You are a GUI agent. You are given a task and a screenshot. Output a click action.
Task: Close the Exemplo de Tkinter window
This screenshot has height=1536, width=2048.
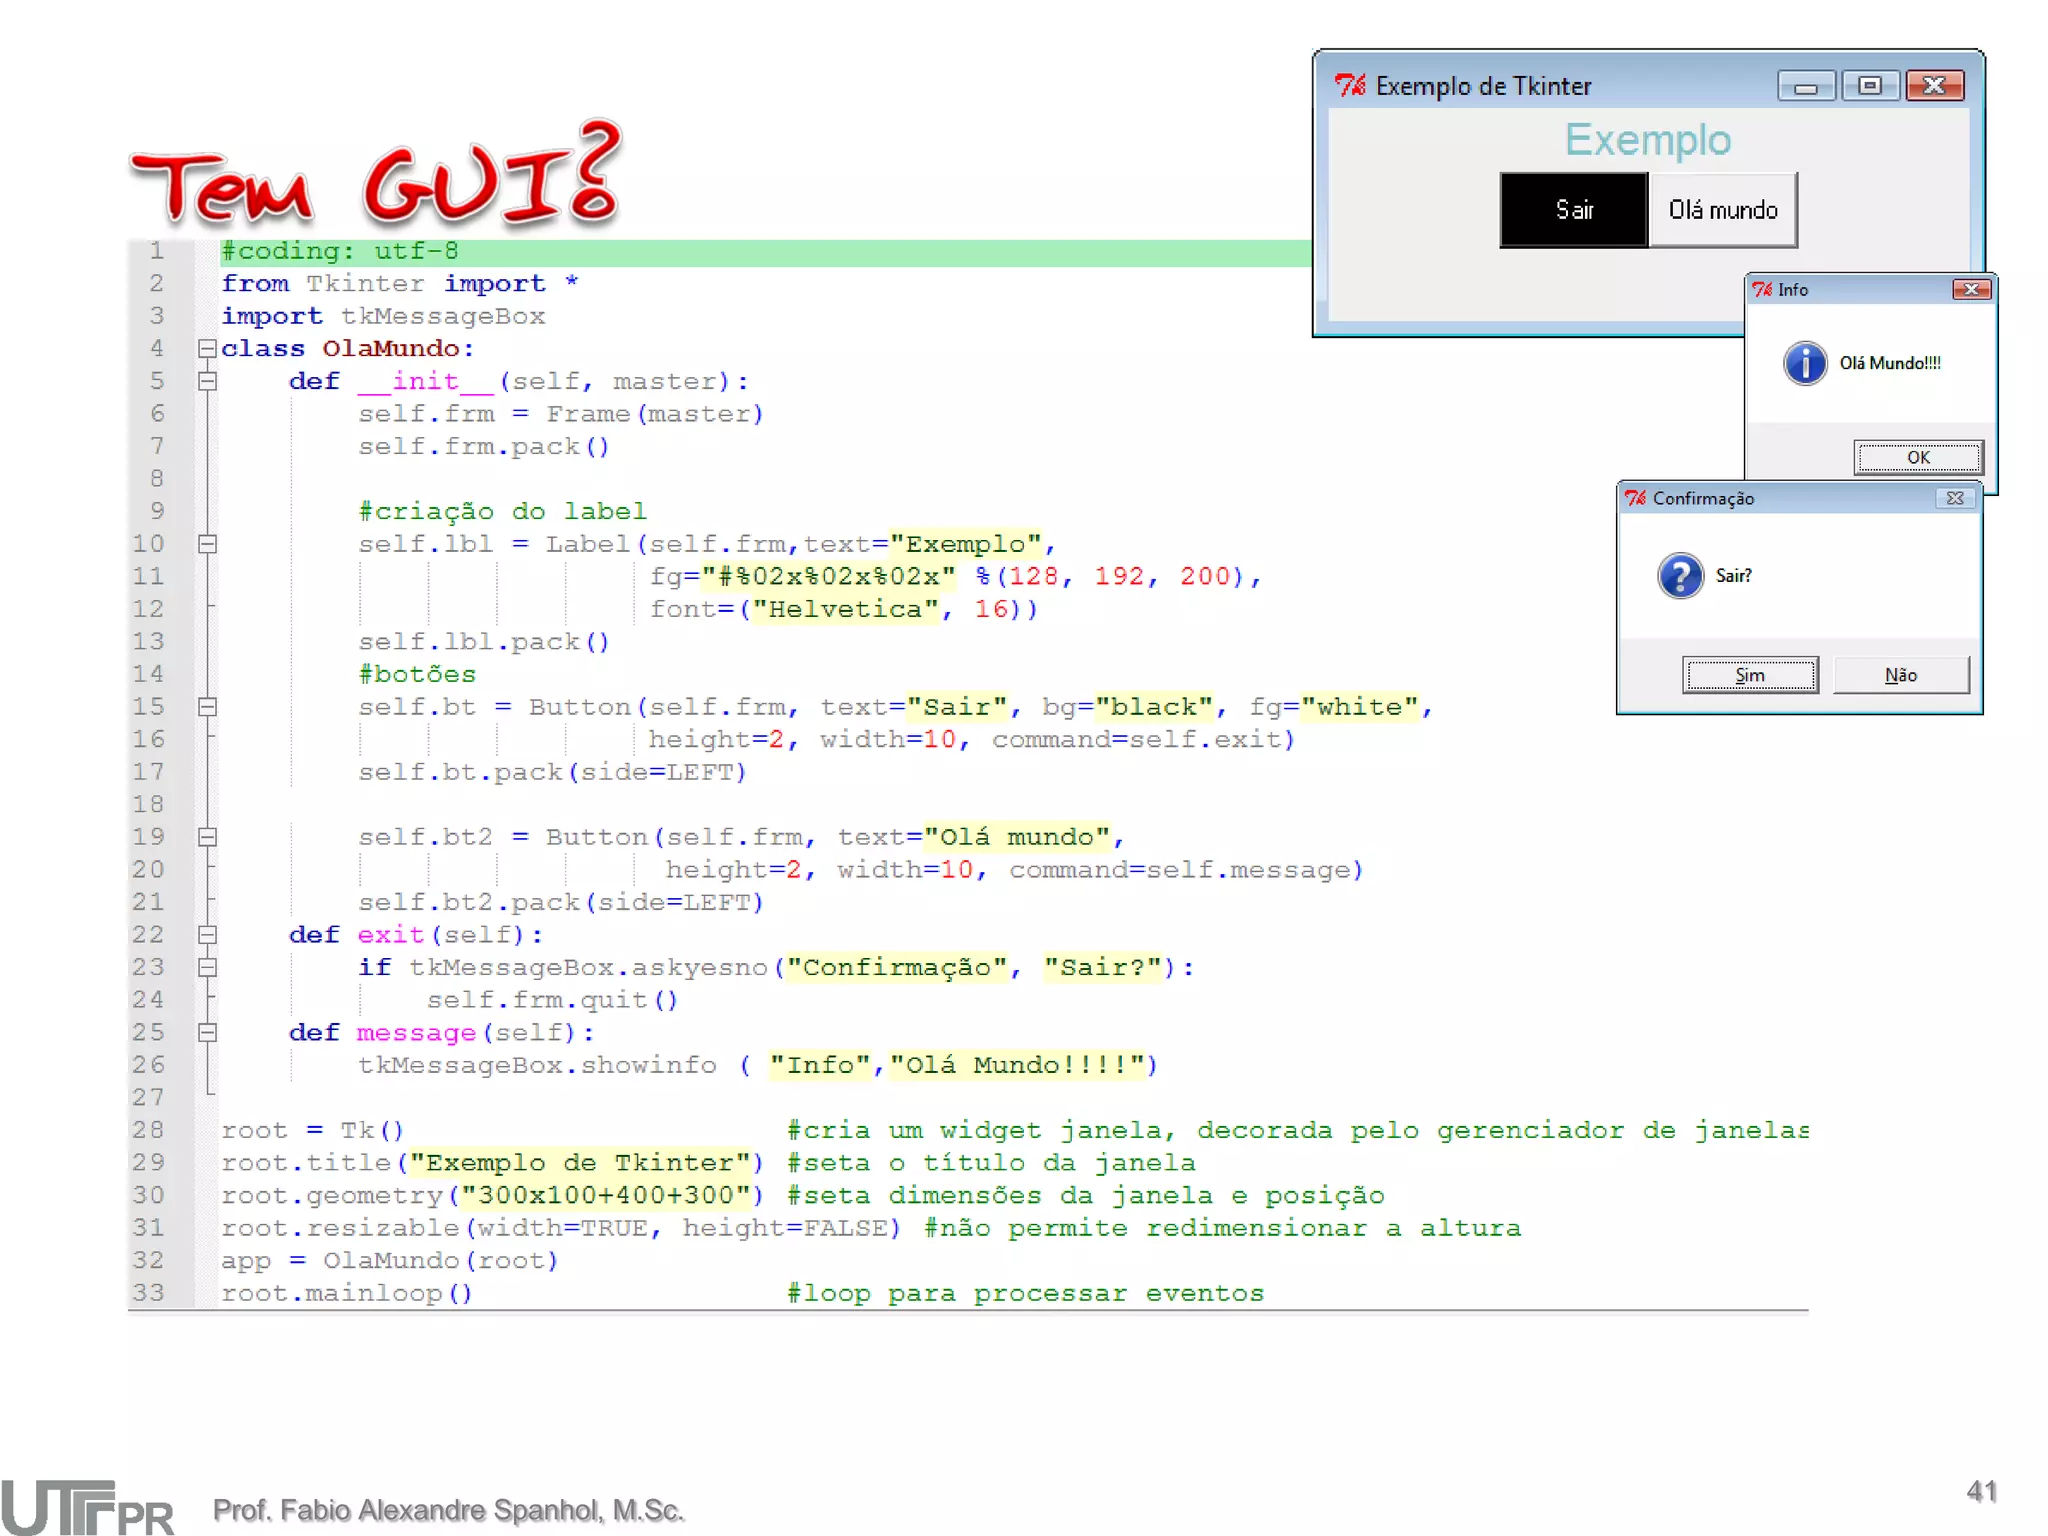point(1934,87)
